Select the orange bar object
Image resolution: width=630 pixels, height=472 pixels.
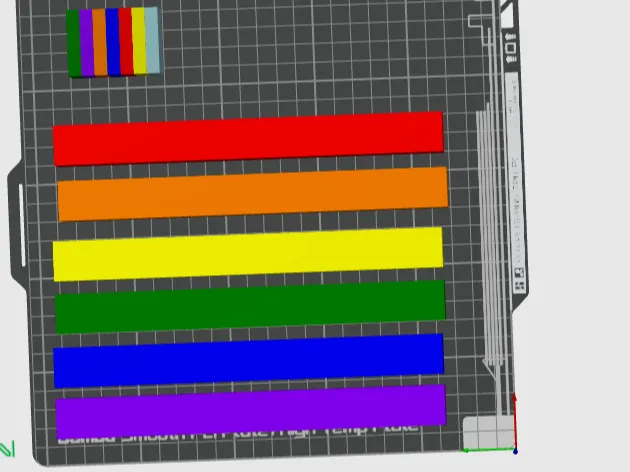(x=253, y=194)
